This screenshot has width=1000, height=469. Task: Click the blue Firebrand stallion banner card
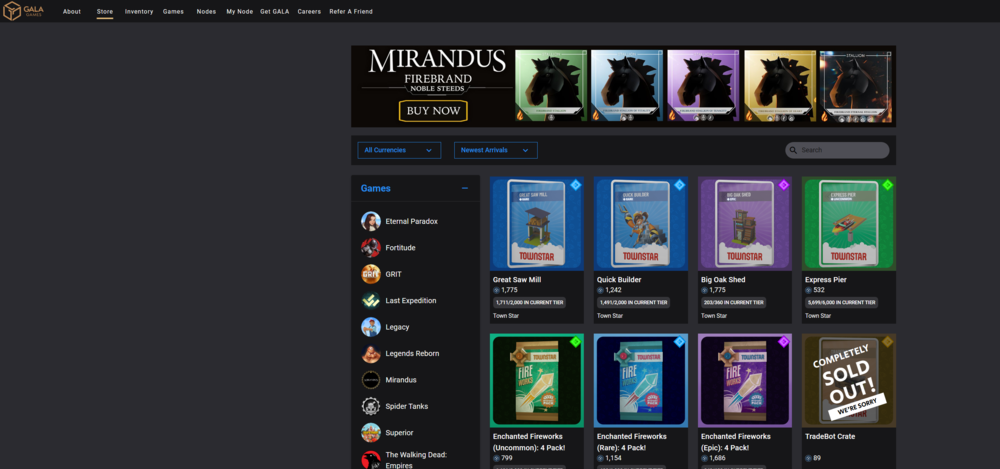coord(627,86)
